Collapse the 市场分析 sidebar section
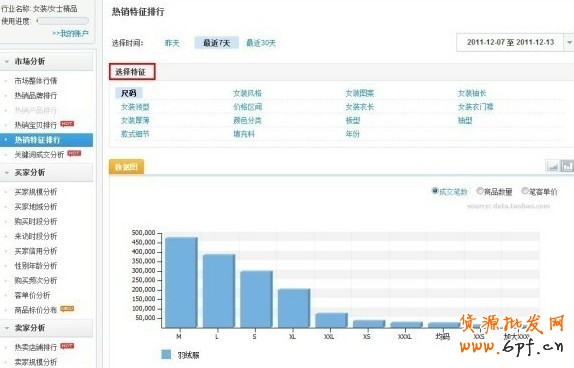574x368 pixels. tap(7, 62)
